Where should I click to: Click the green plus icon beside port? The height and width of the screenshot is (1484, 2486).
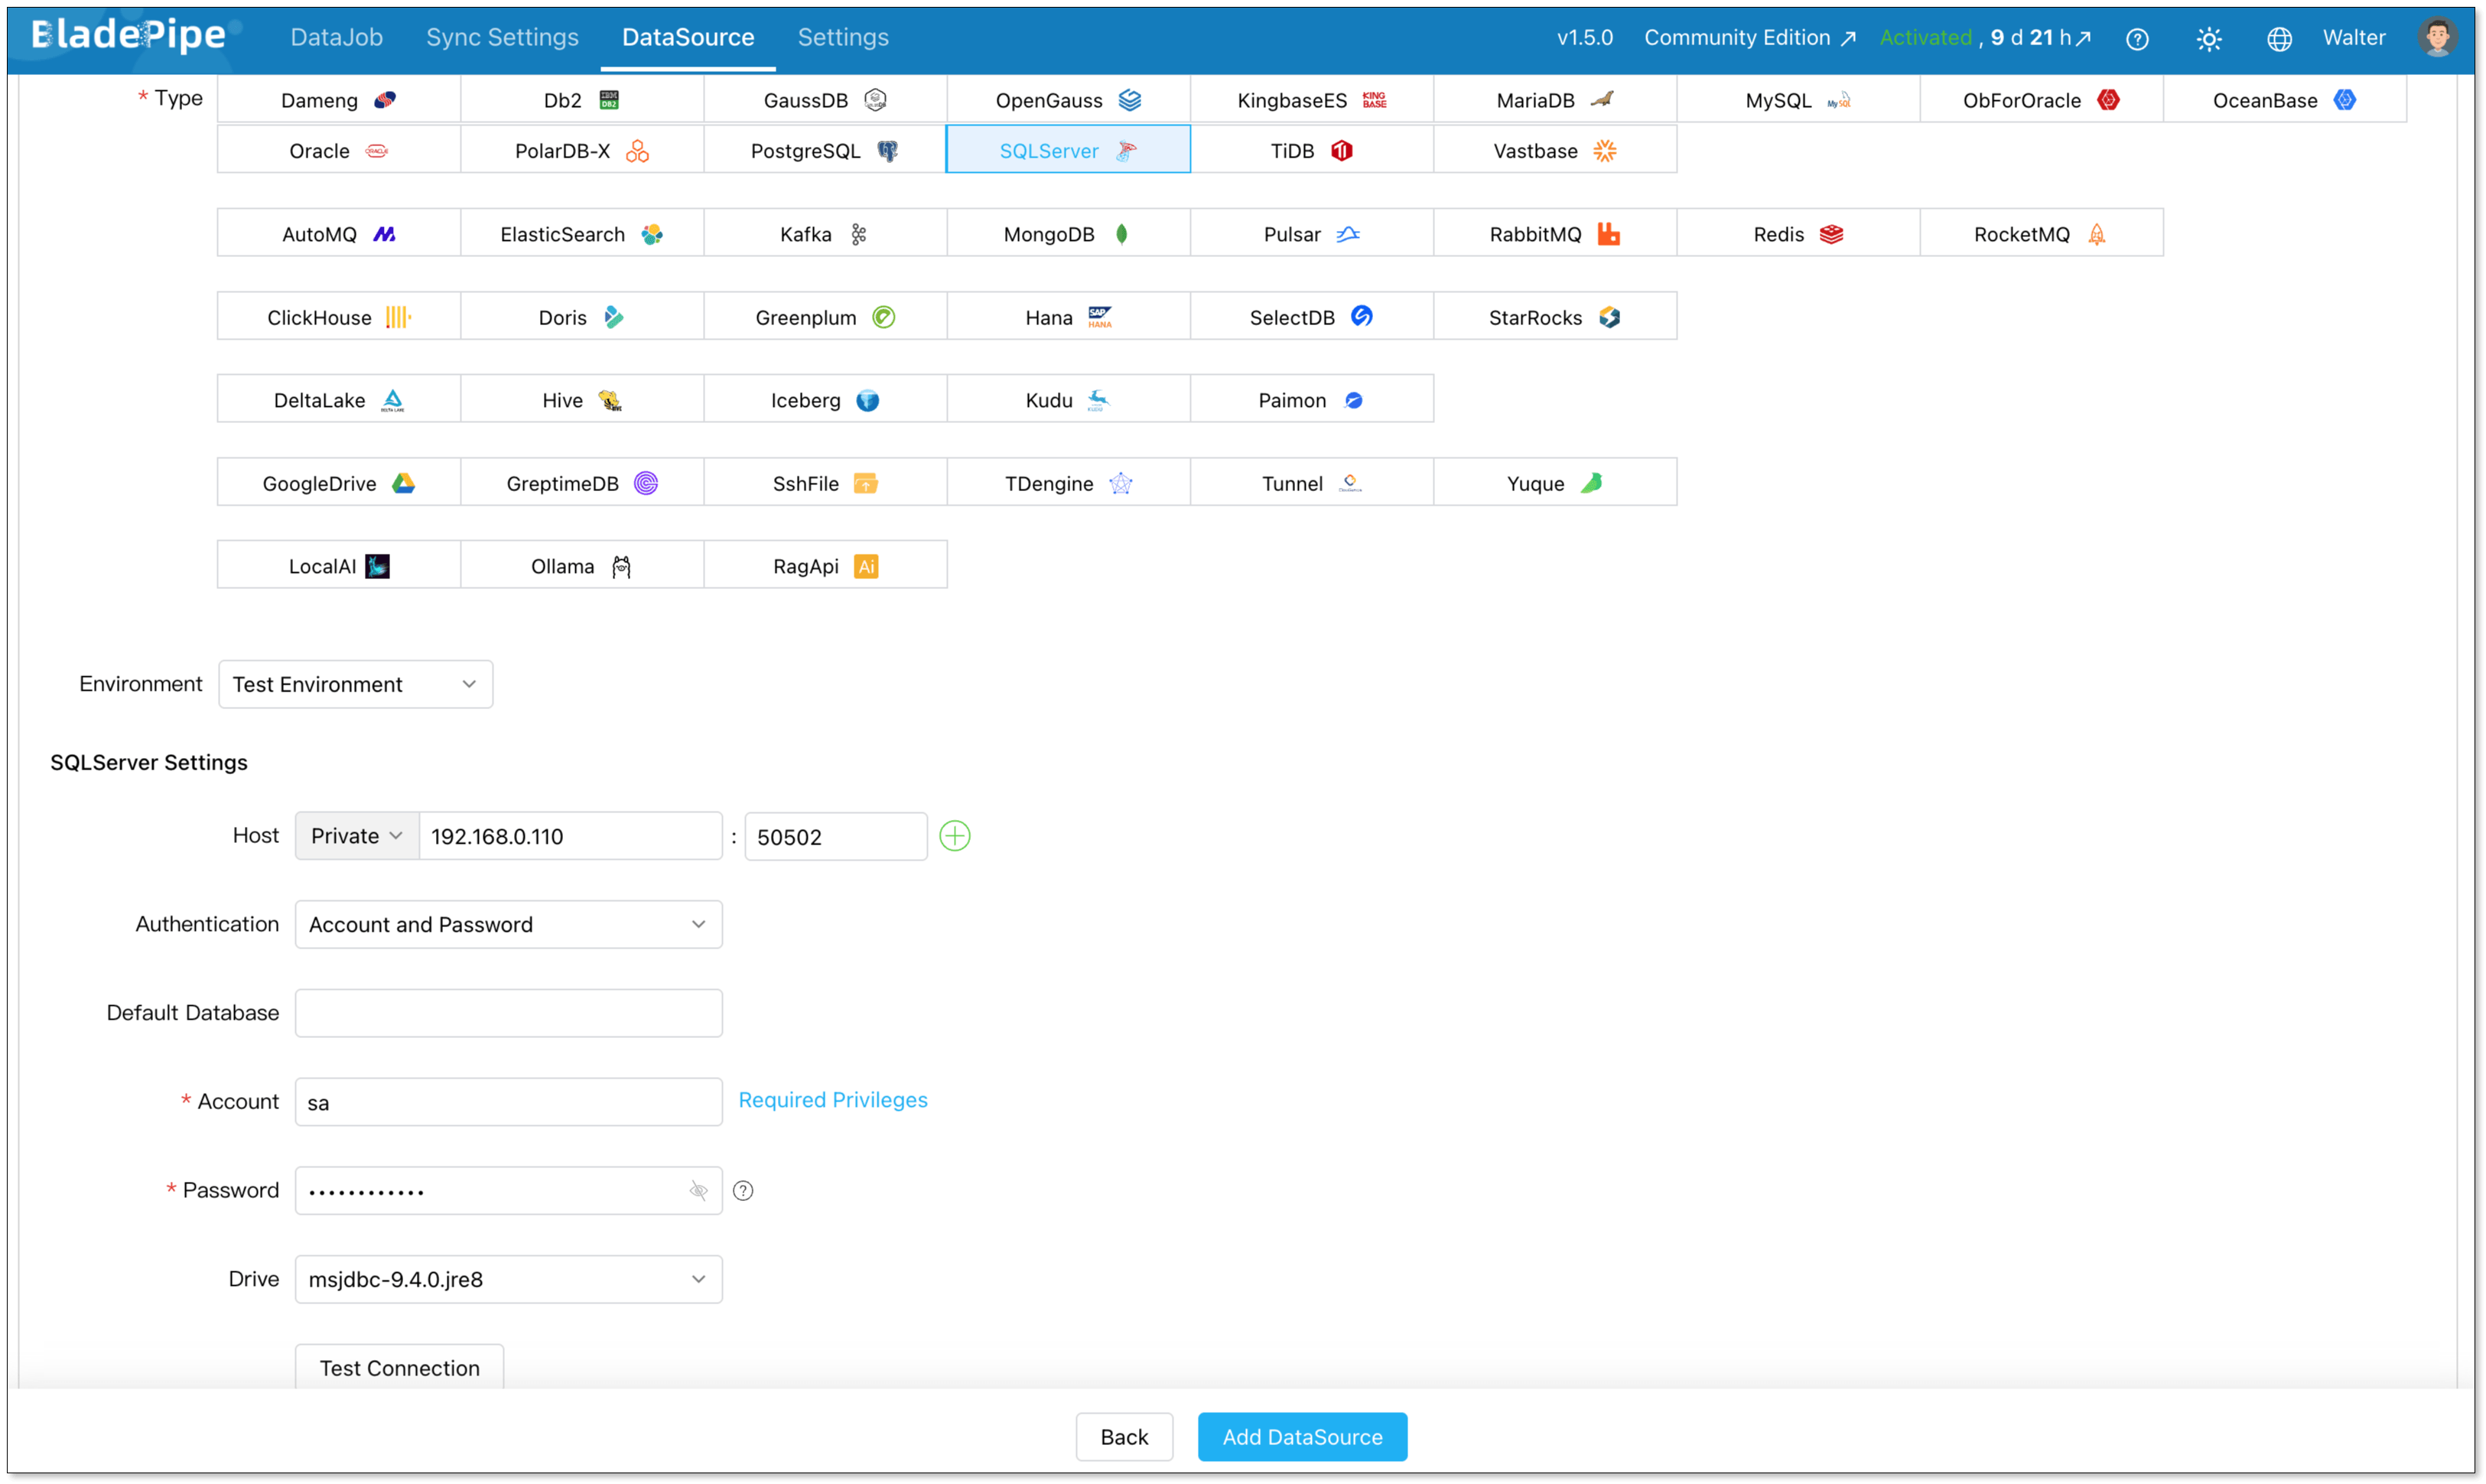coord(954,836)
